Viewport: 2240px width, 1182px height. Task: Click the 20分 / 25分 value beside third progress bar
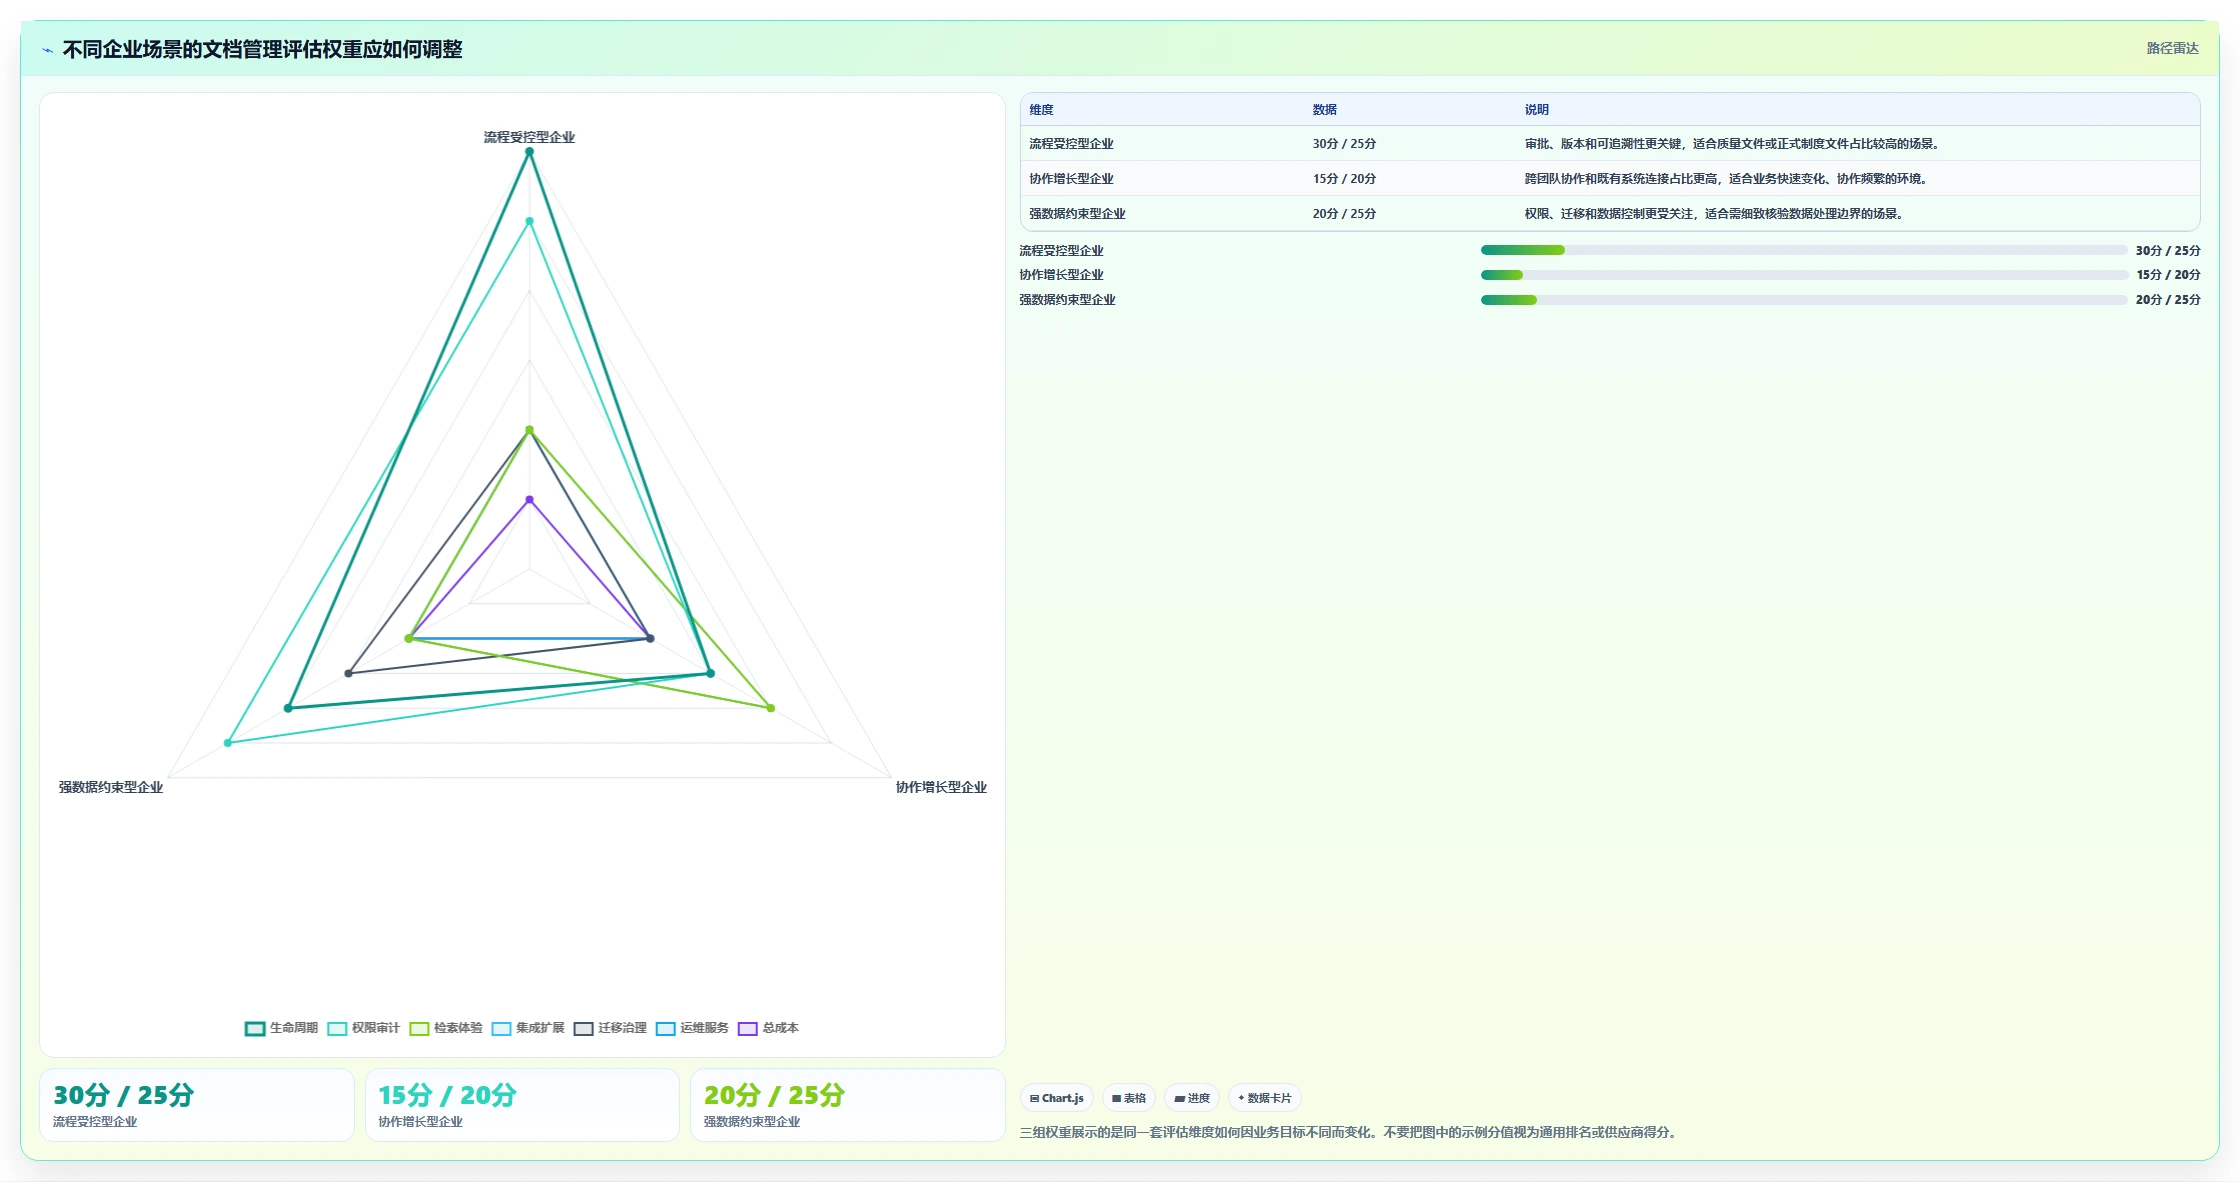coord(2167,300)
